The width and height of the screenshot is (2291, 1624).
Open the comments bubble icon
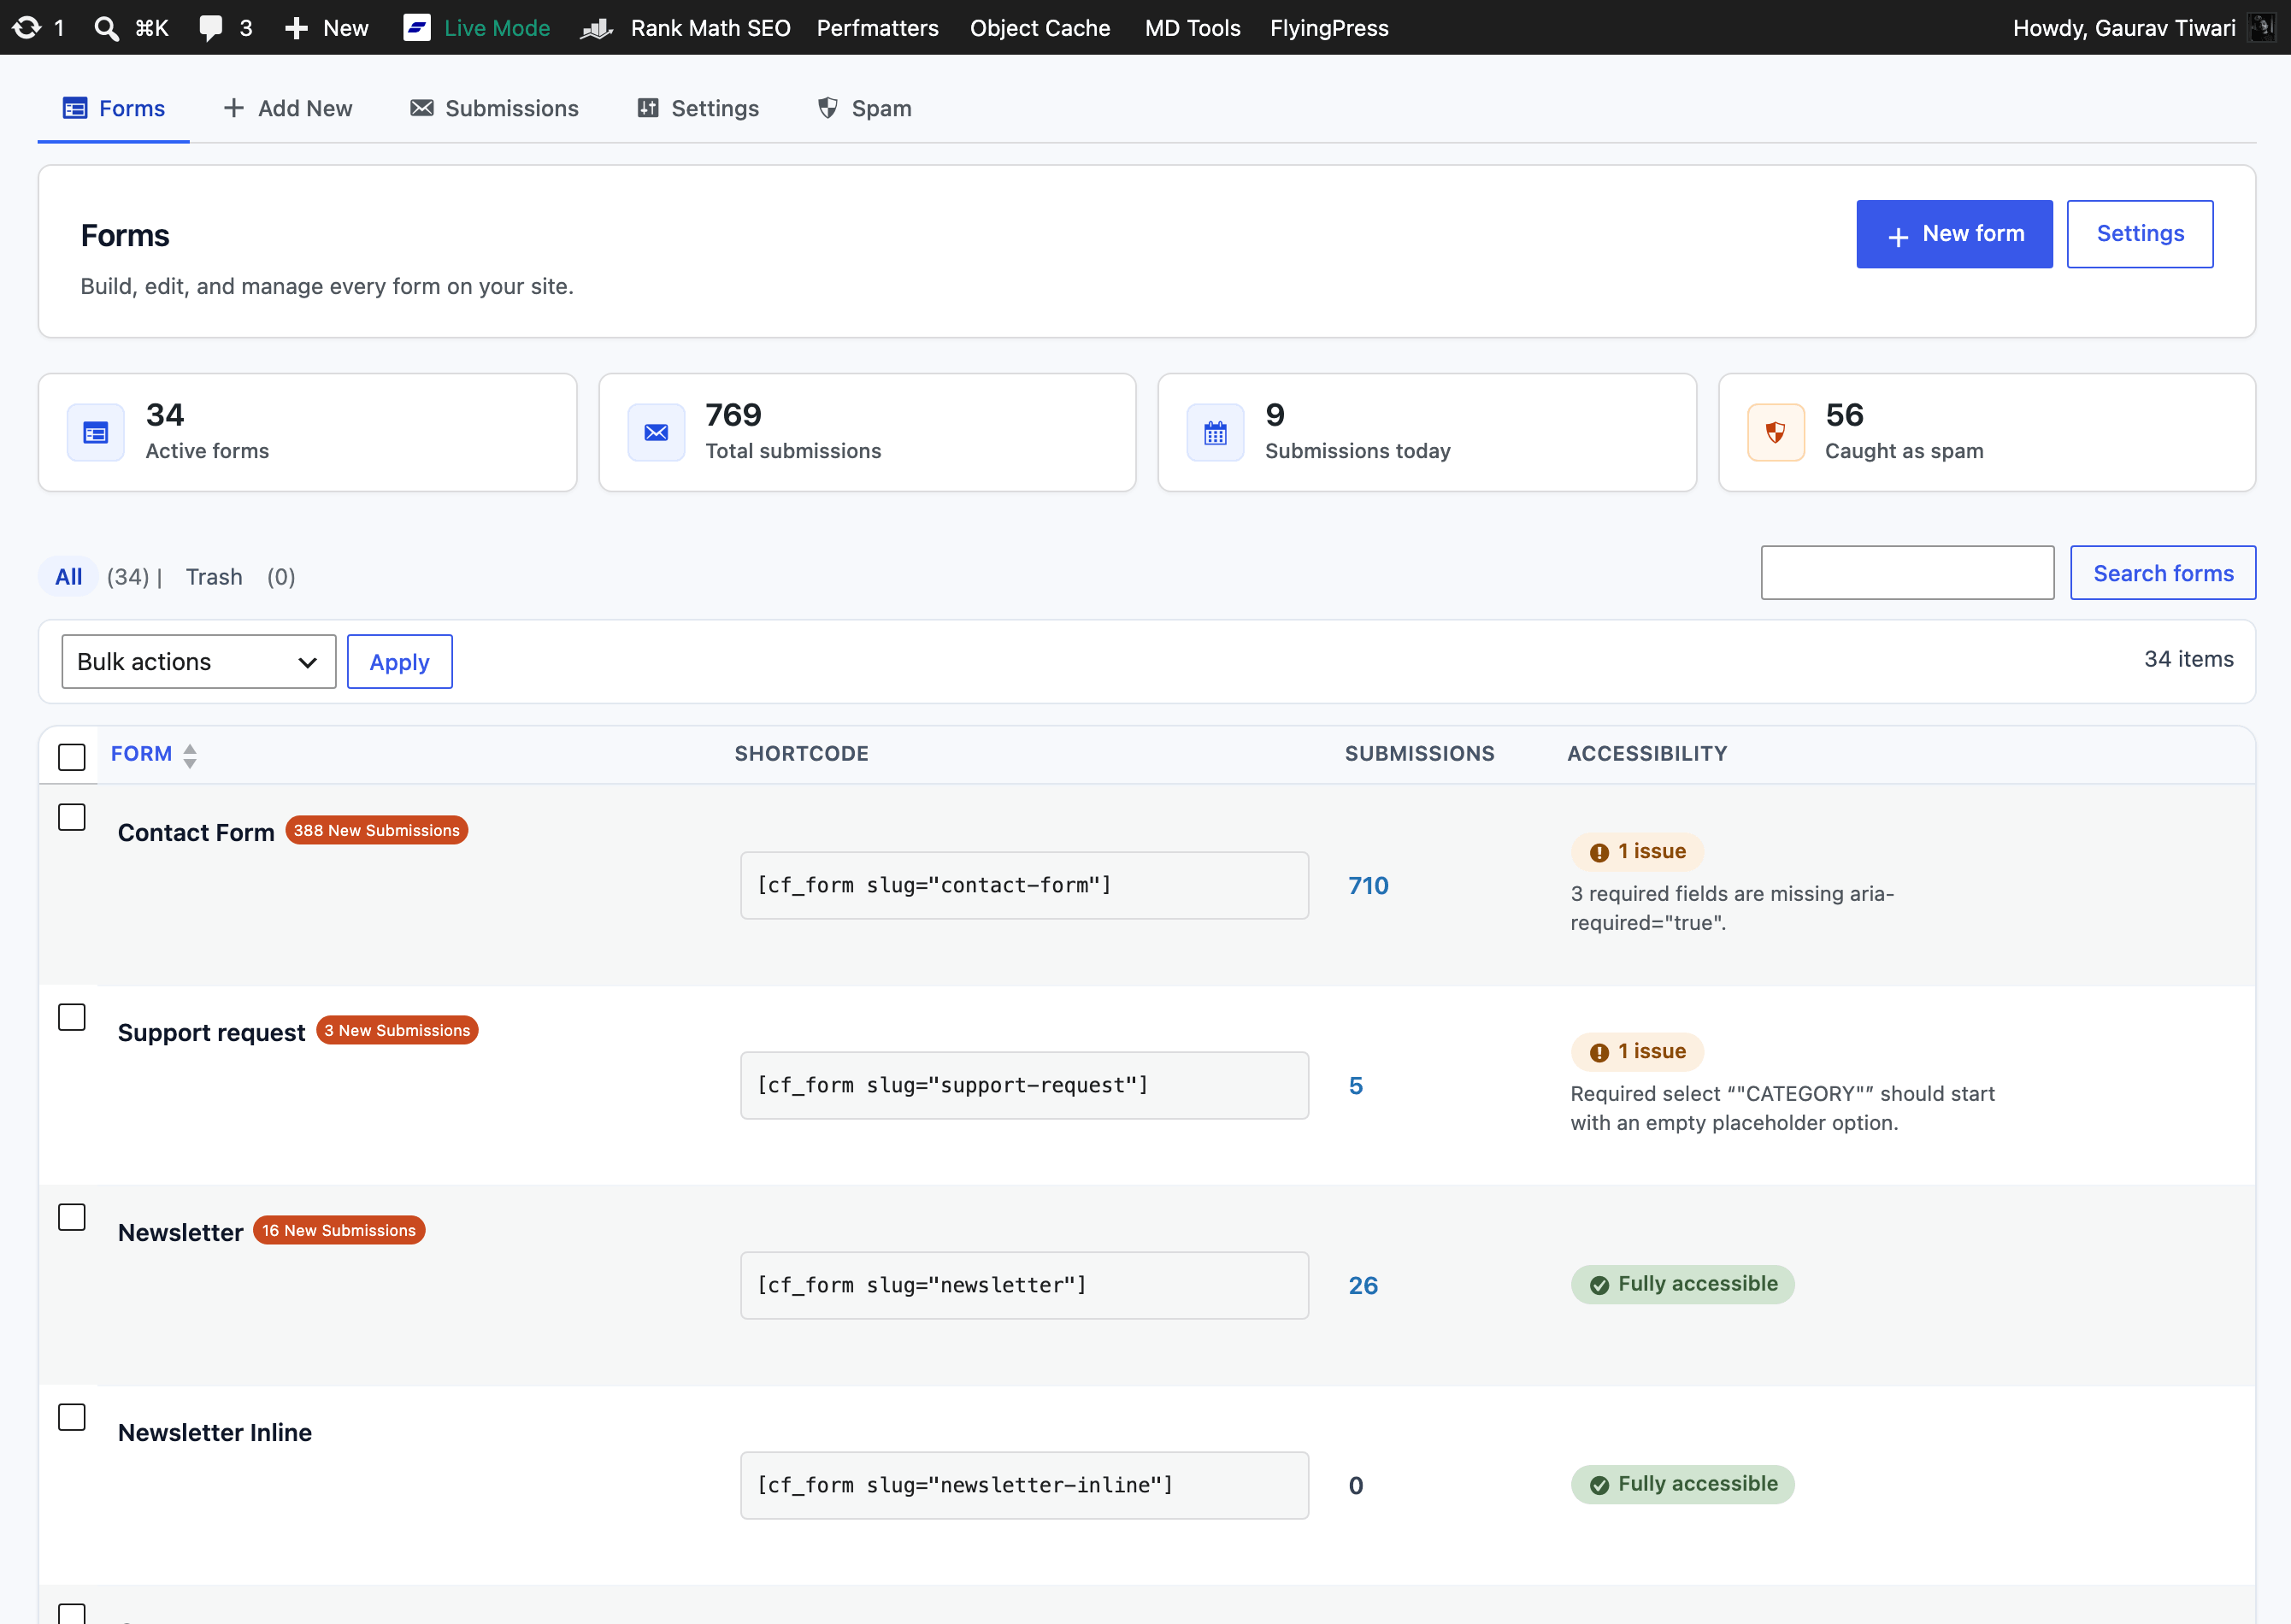pyautogui.click(x=210, y=27)
